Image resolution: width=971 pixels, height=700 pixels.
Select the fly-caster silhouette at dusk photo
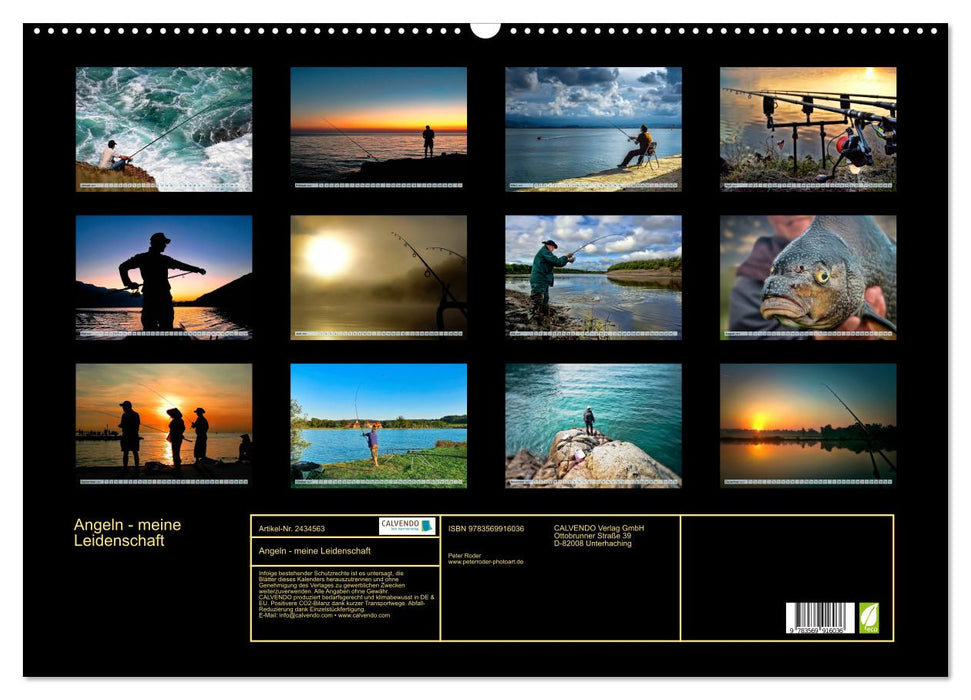point(163,277)
